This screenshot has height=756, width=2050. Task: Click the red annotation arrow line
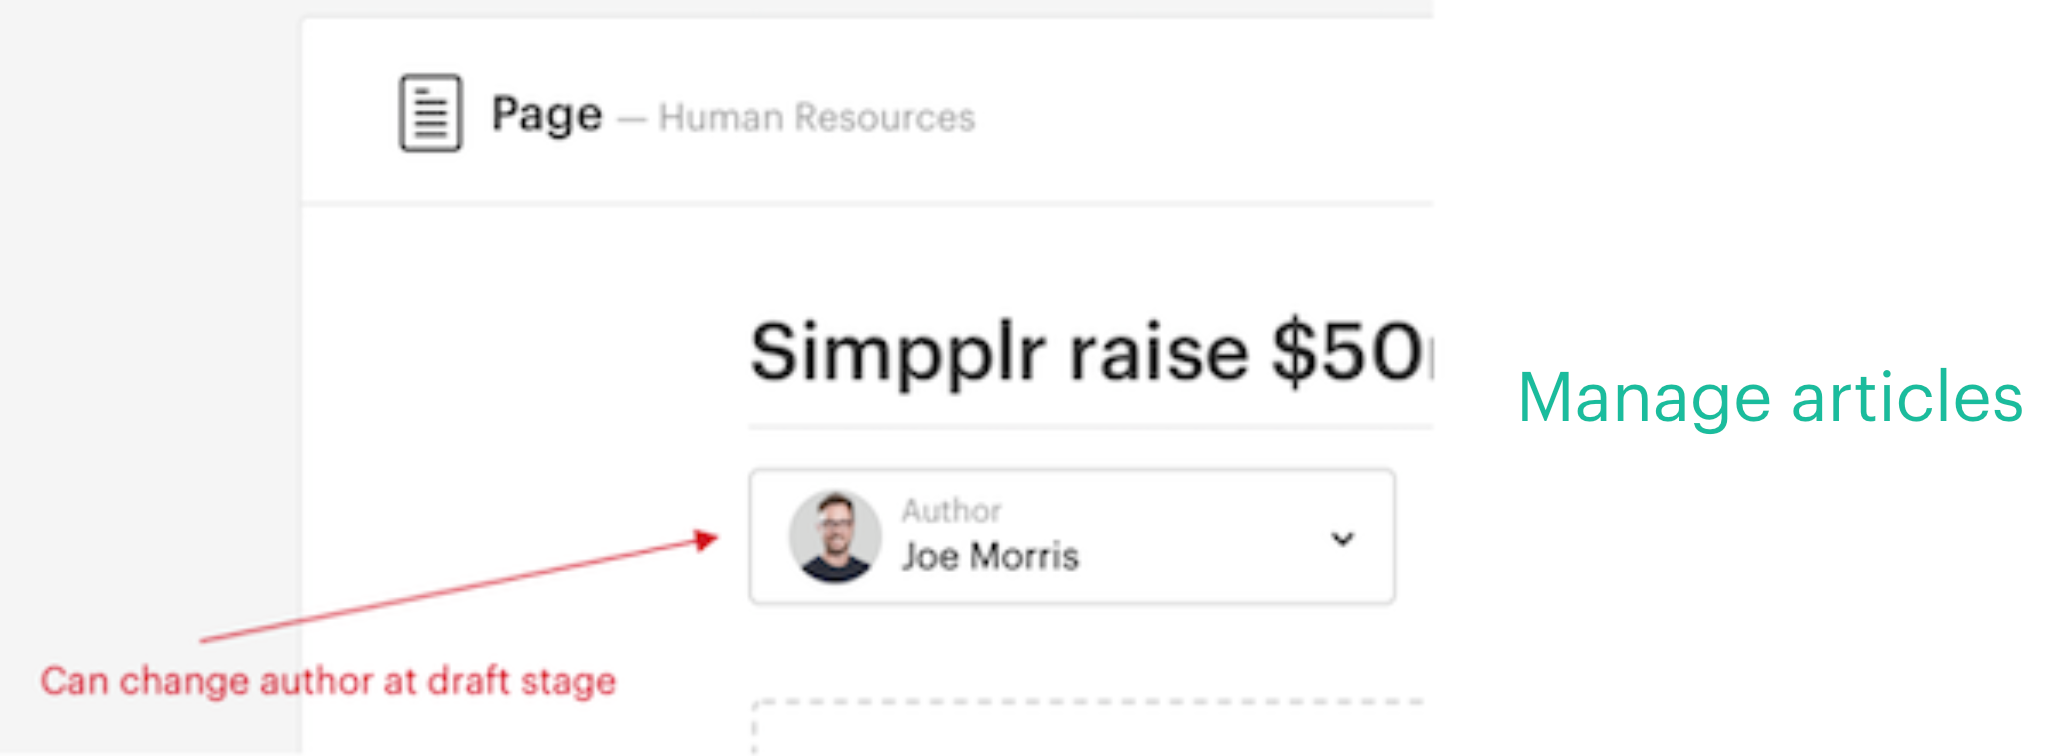tap(450, 591)
